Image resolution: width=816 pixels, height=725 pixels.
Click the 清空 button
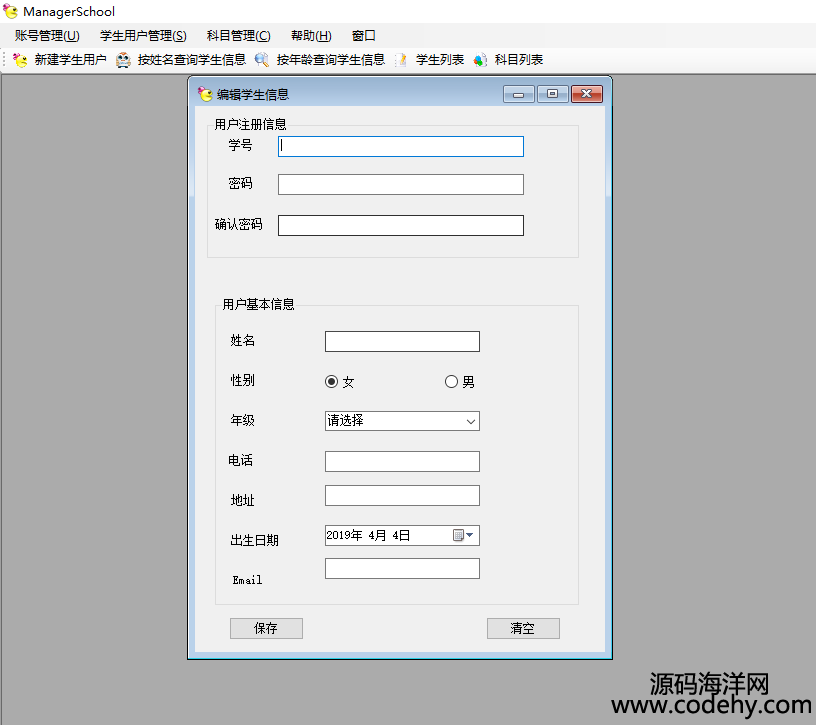pos(523,628)
